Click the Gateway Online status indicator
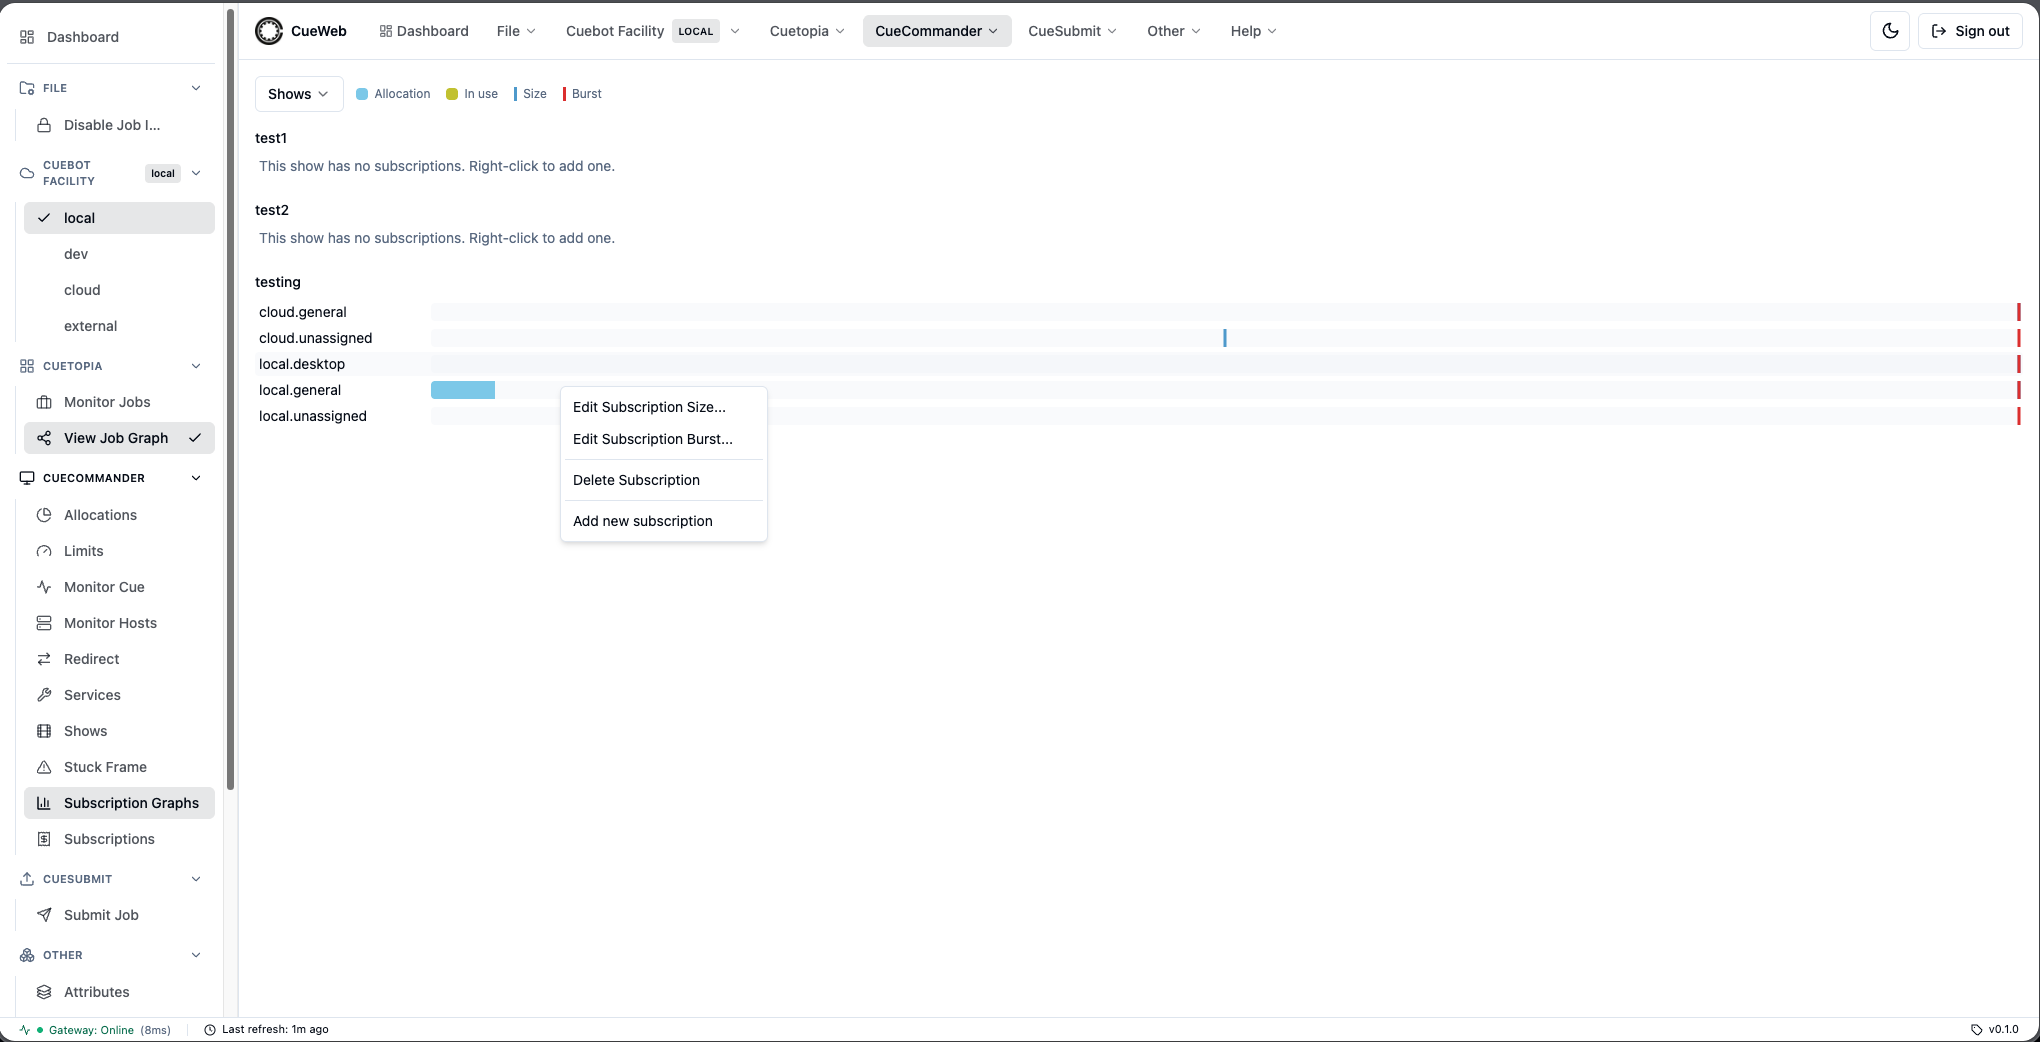The width and height of the screenshot is (2040, 1042). (95, 1030)
